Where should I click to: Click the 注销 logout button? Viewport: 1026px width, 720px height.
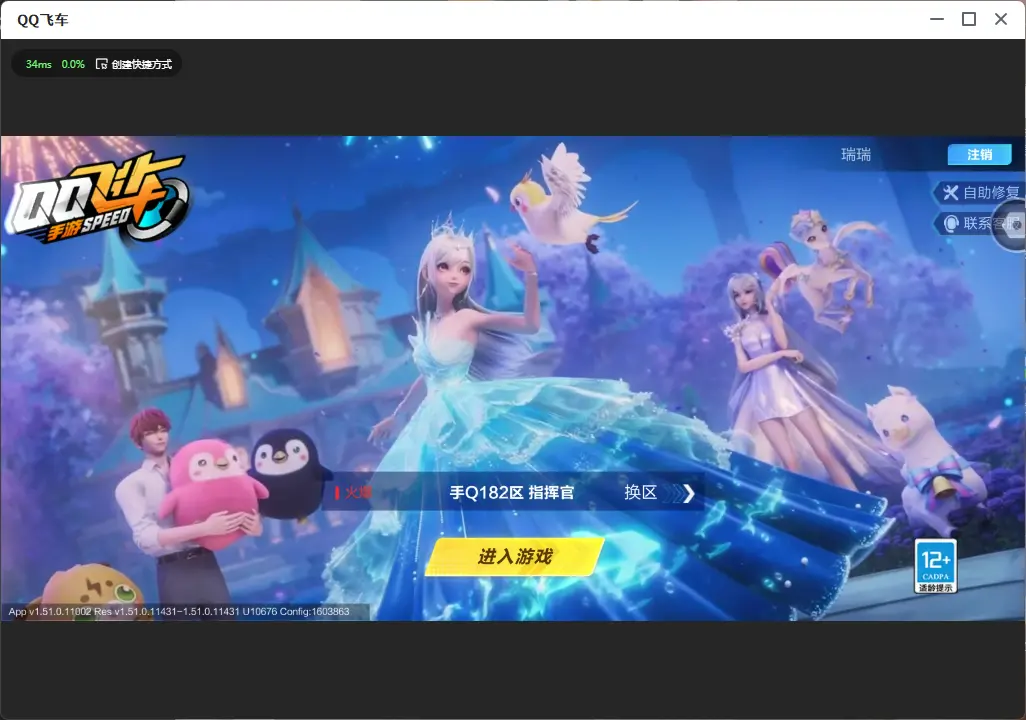(x=980, y=154)
